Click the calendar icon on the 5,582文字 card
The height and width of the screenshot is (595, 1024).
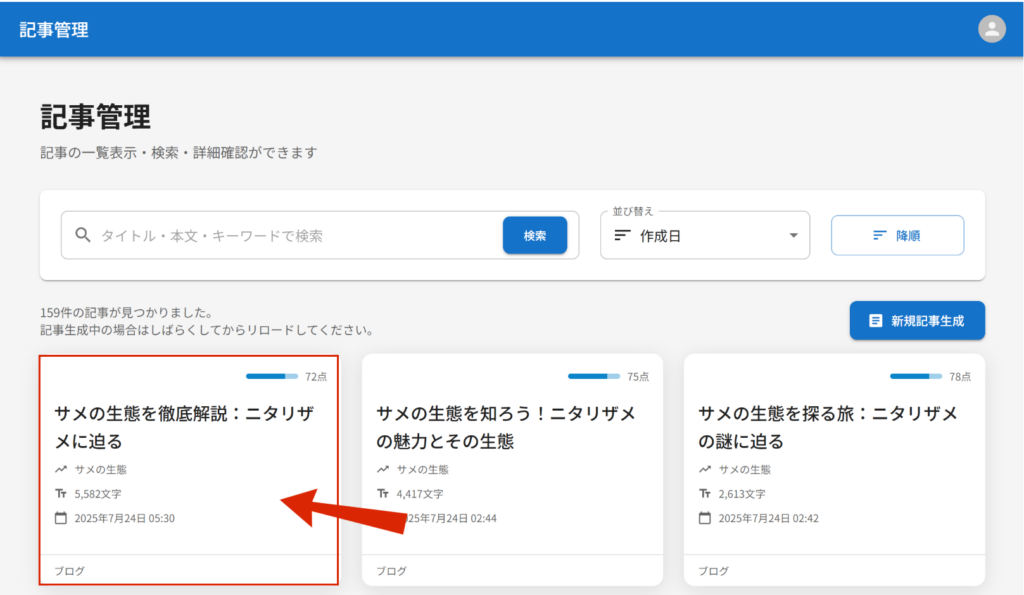[61, 518]
